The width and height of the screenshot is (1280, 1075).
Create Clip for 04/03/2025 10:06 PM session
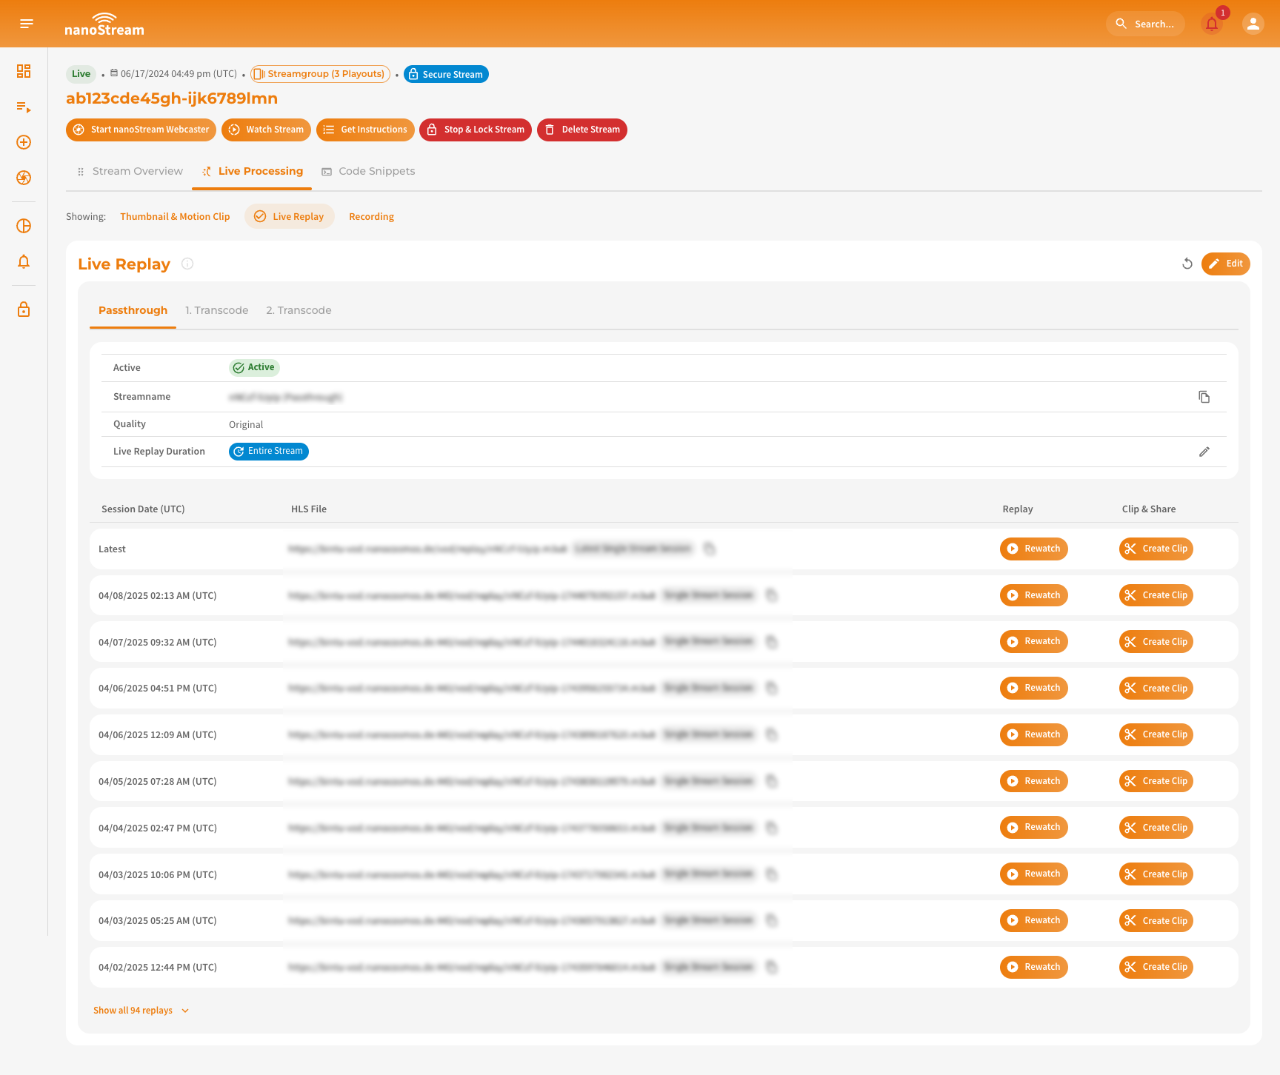(1156, 874)
